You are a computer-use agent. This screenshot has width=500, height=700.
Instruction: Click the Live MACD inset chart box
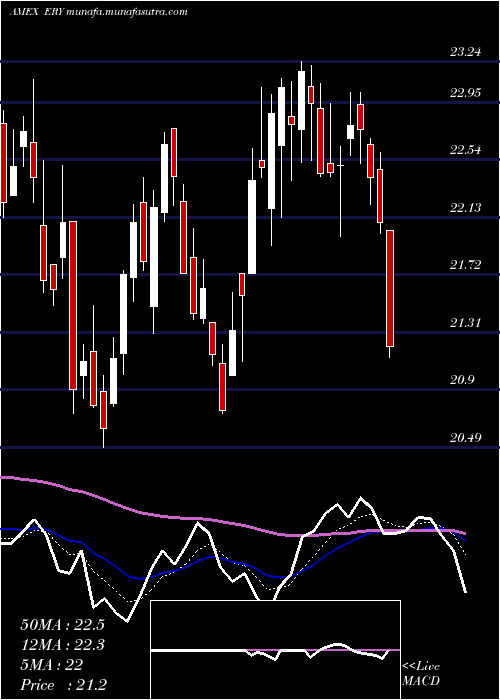275,650
